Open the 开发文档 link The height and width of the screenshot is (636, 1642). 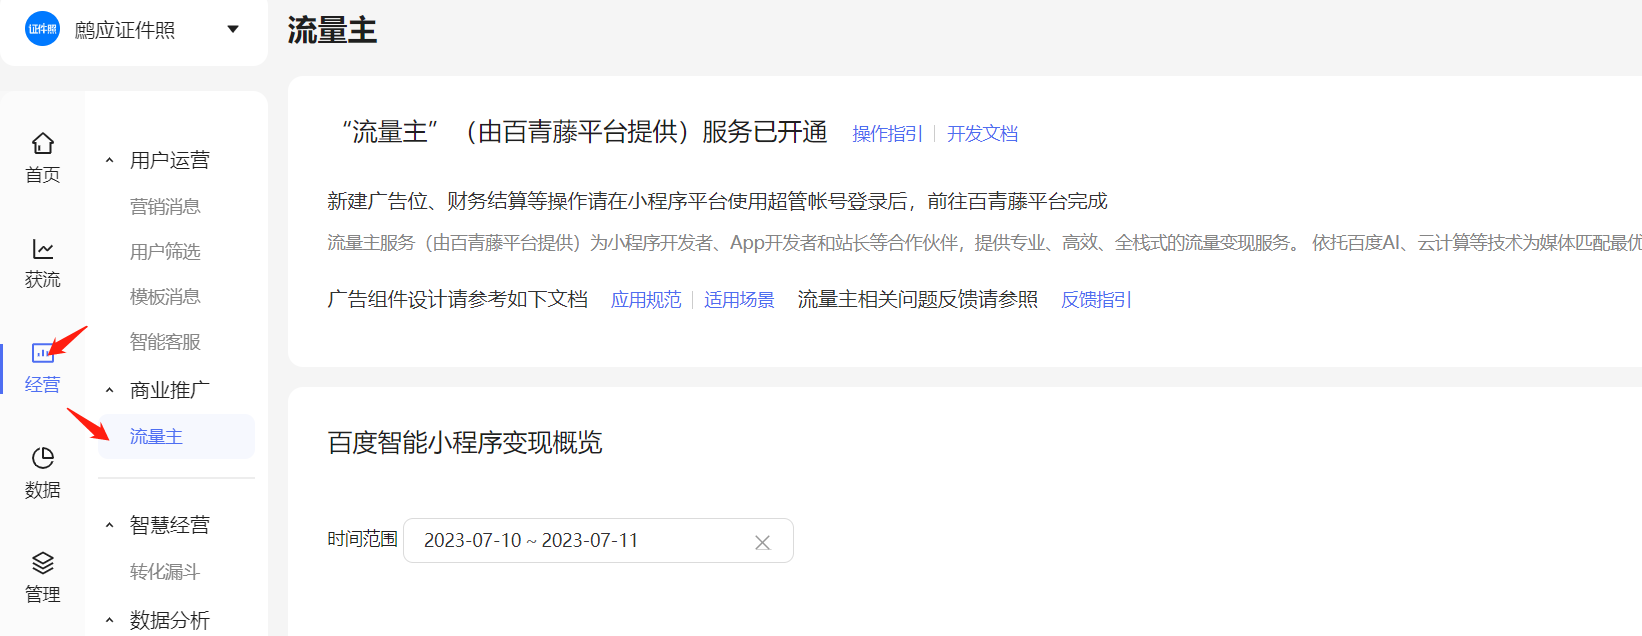coord(982,133)
